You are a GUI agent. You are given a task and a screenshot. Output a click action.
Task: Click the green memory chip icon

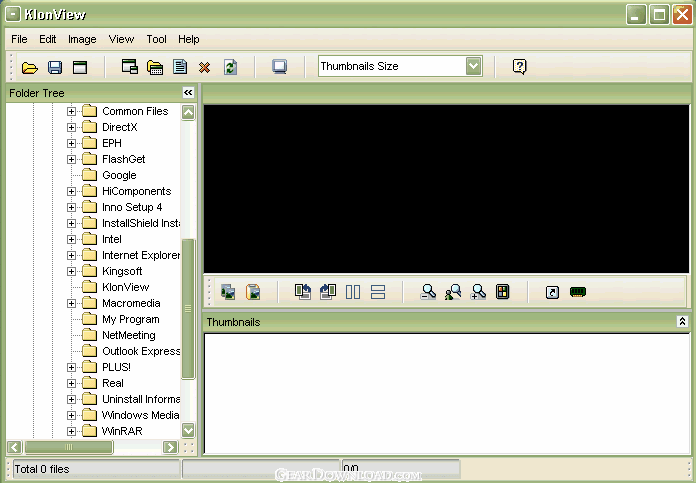(x=577, y=292)
